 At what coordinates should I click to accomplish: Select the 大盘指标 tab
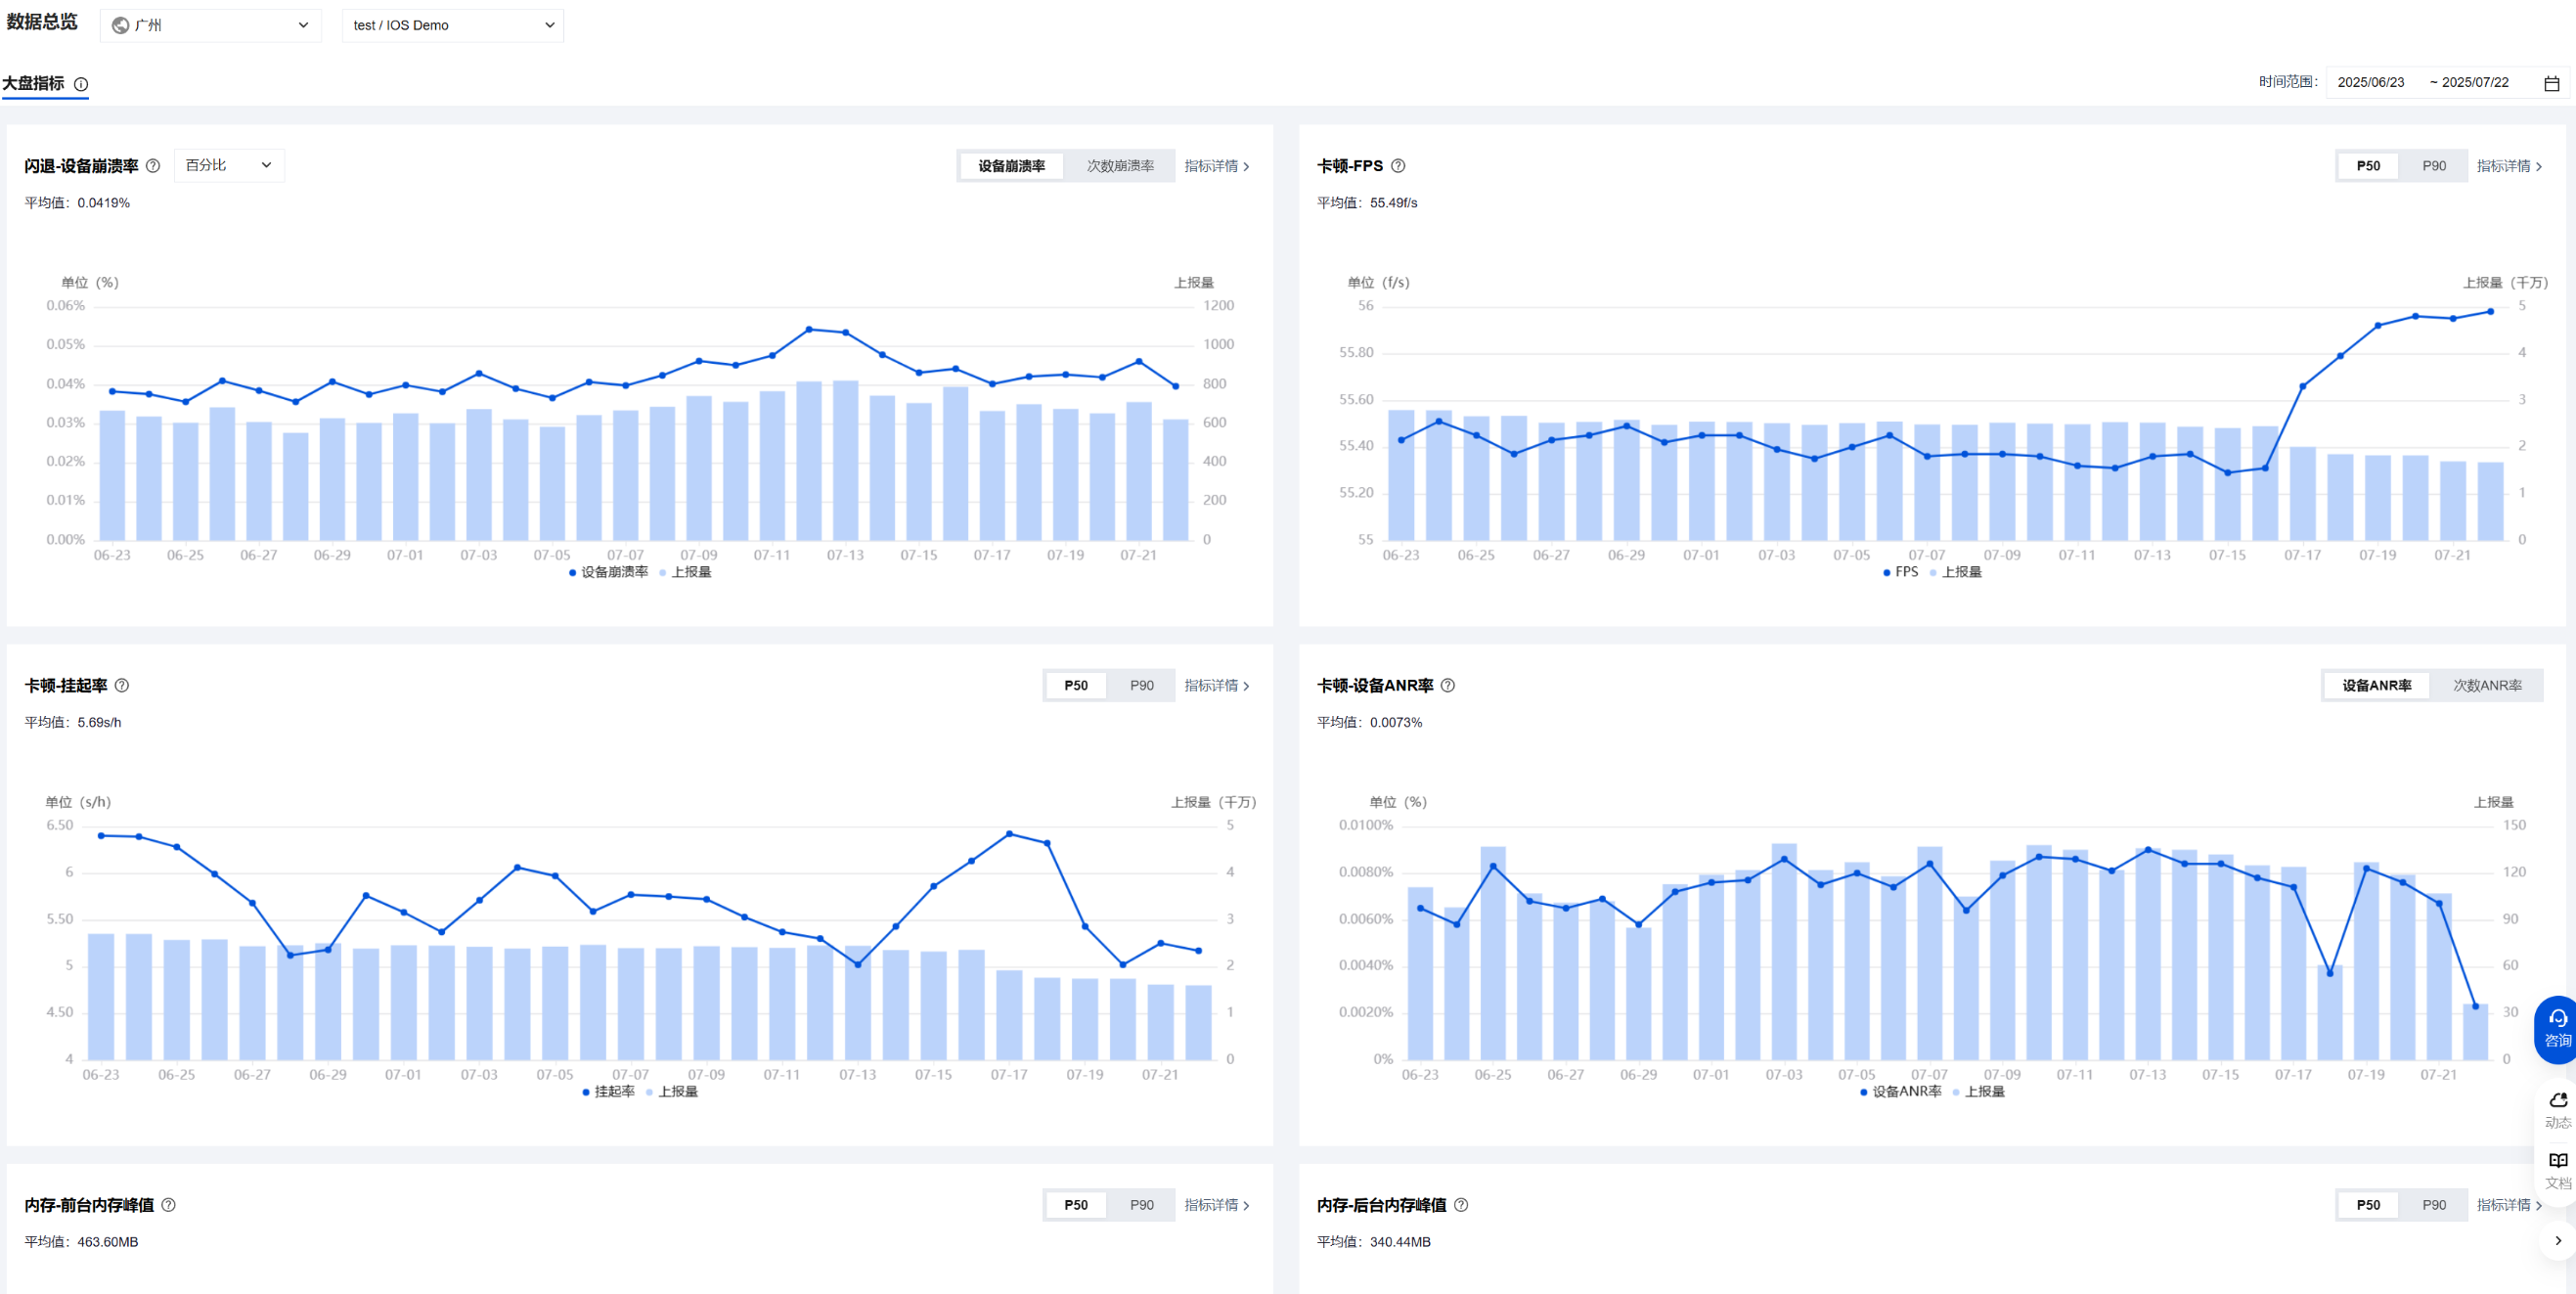point(33,83)
